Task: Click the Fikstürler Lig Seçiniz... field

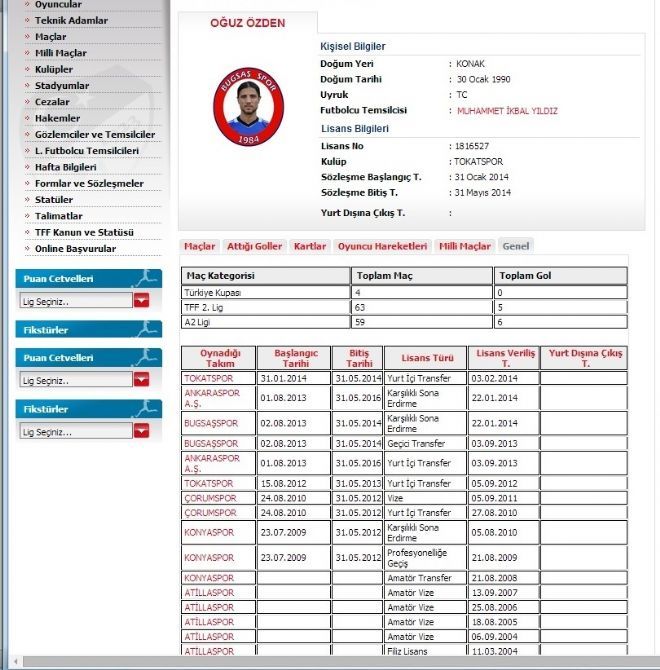Action: (76, 431)
